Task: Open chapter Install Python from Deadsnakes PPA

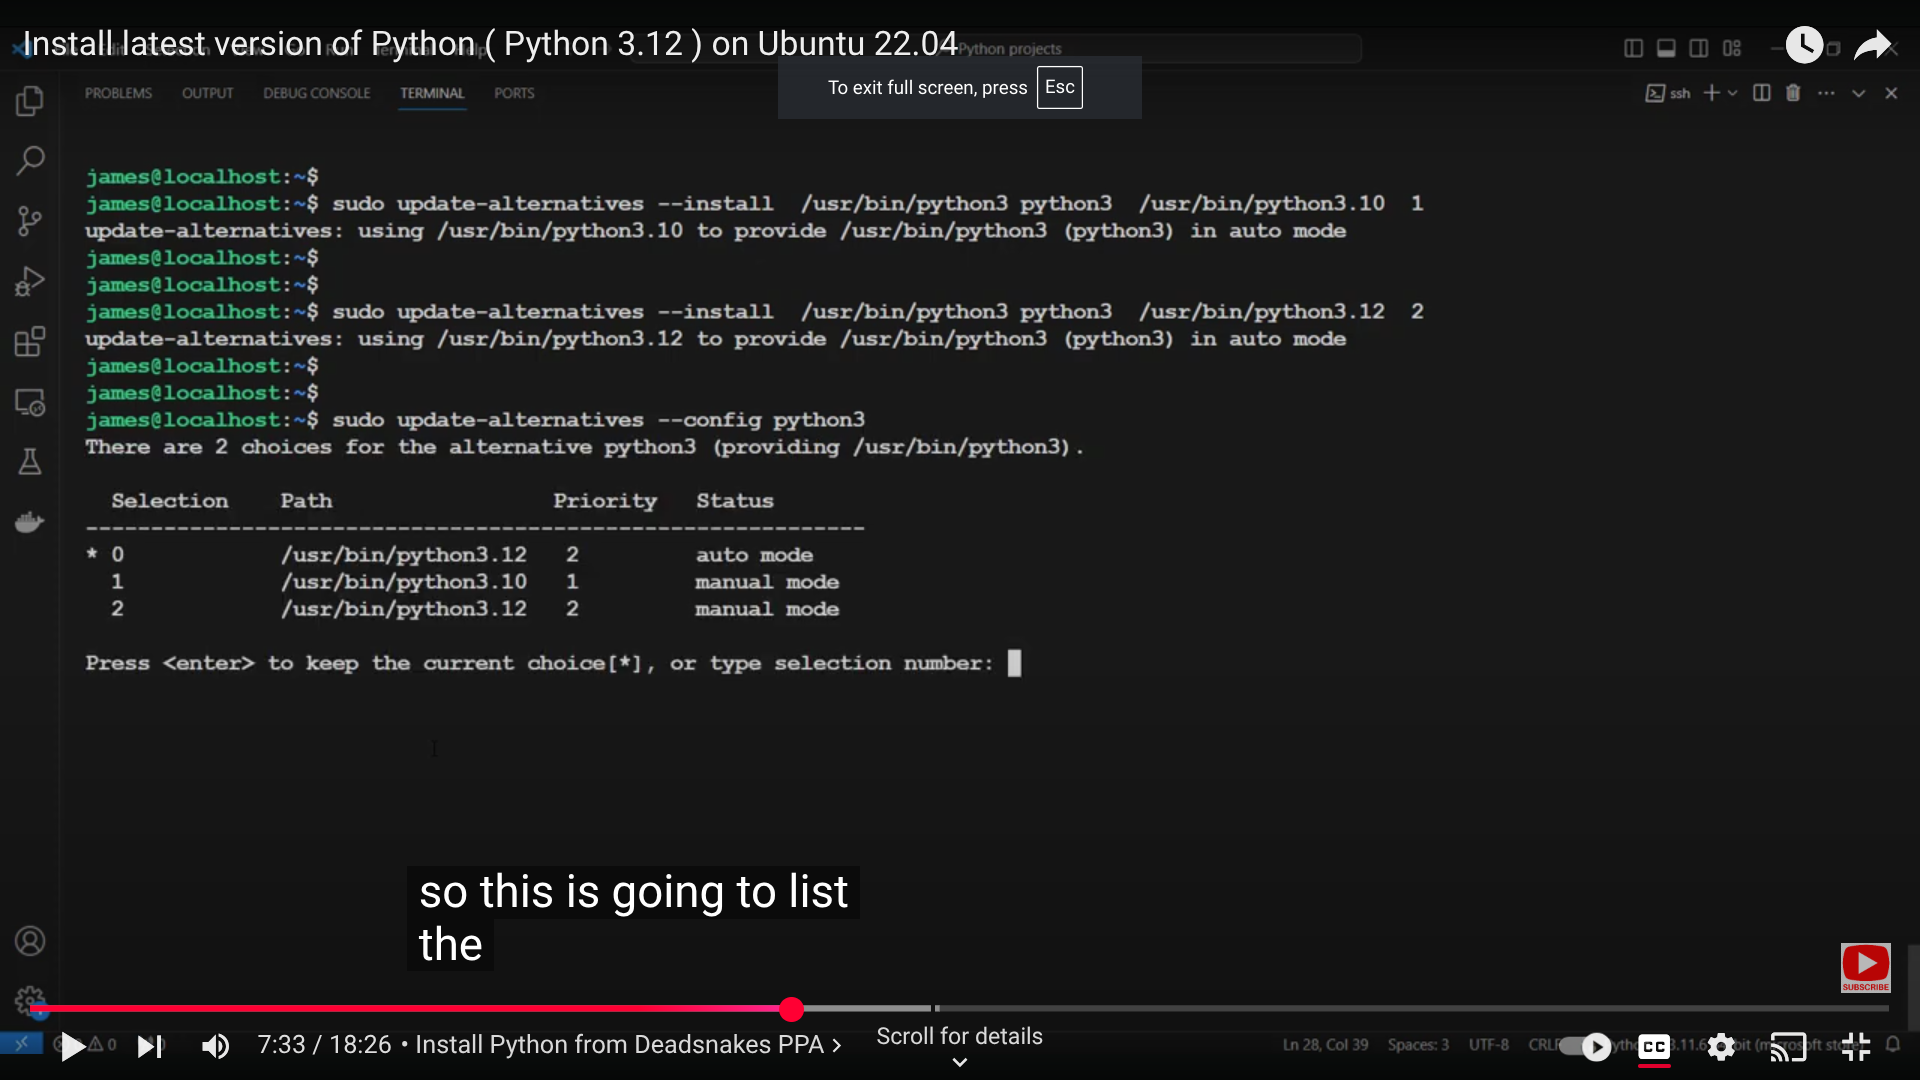Action: point(628,1045)
